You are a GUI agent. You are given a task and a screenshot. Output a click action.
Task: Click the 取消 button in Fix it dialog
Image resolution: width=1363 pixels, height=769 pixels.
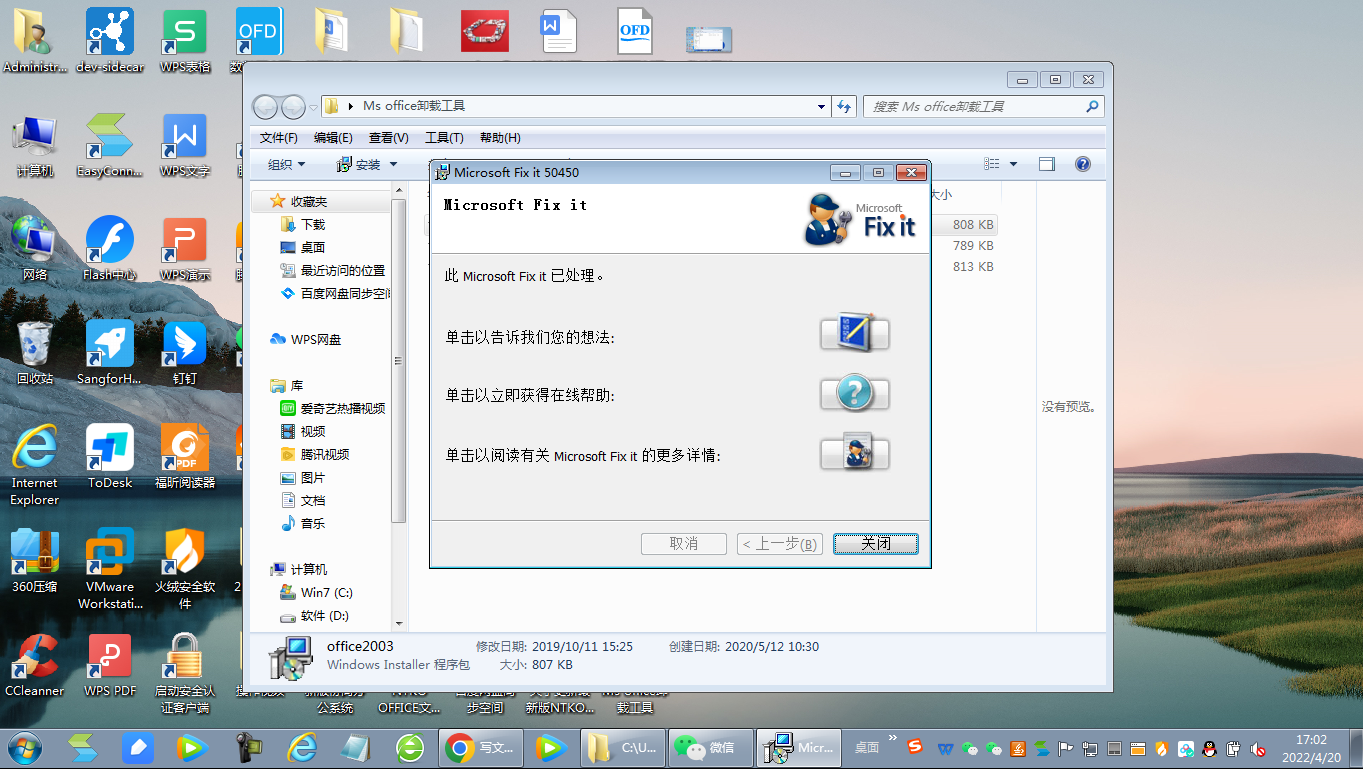(684, 544)
